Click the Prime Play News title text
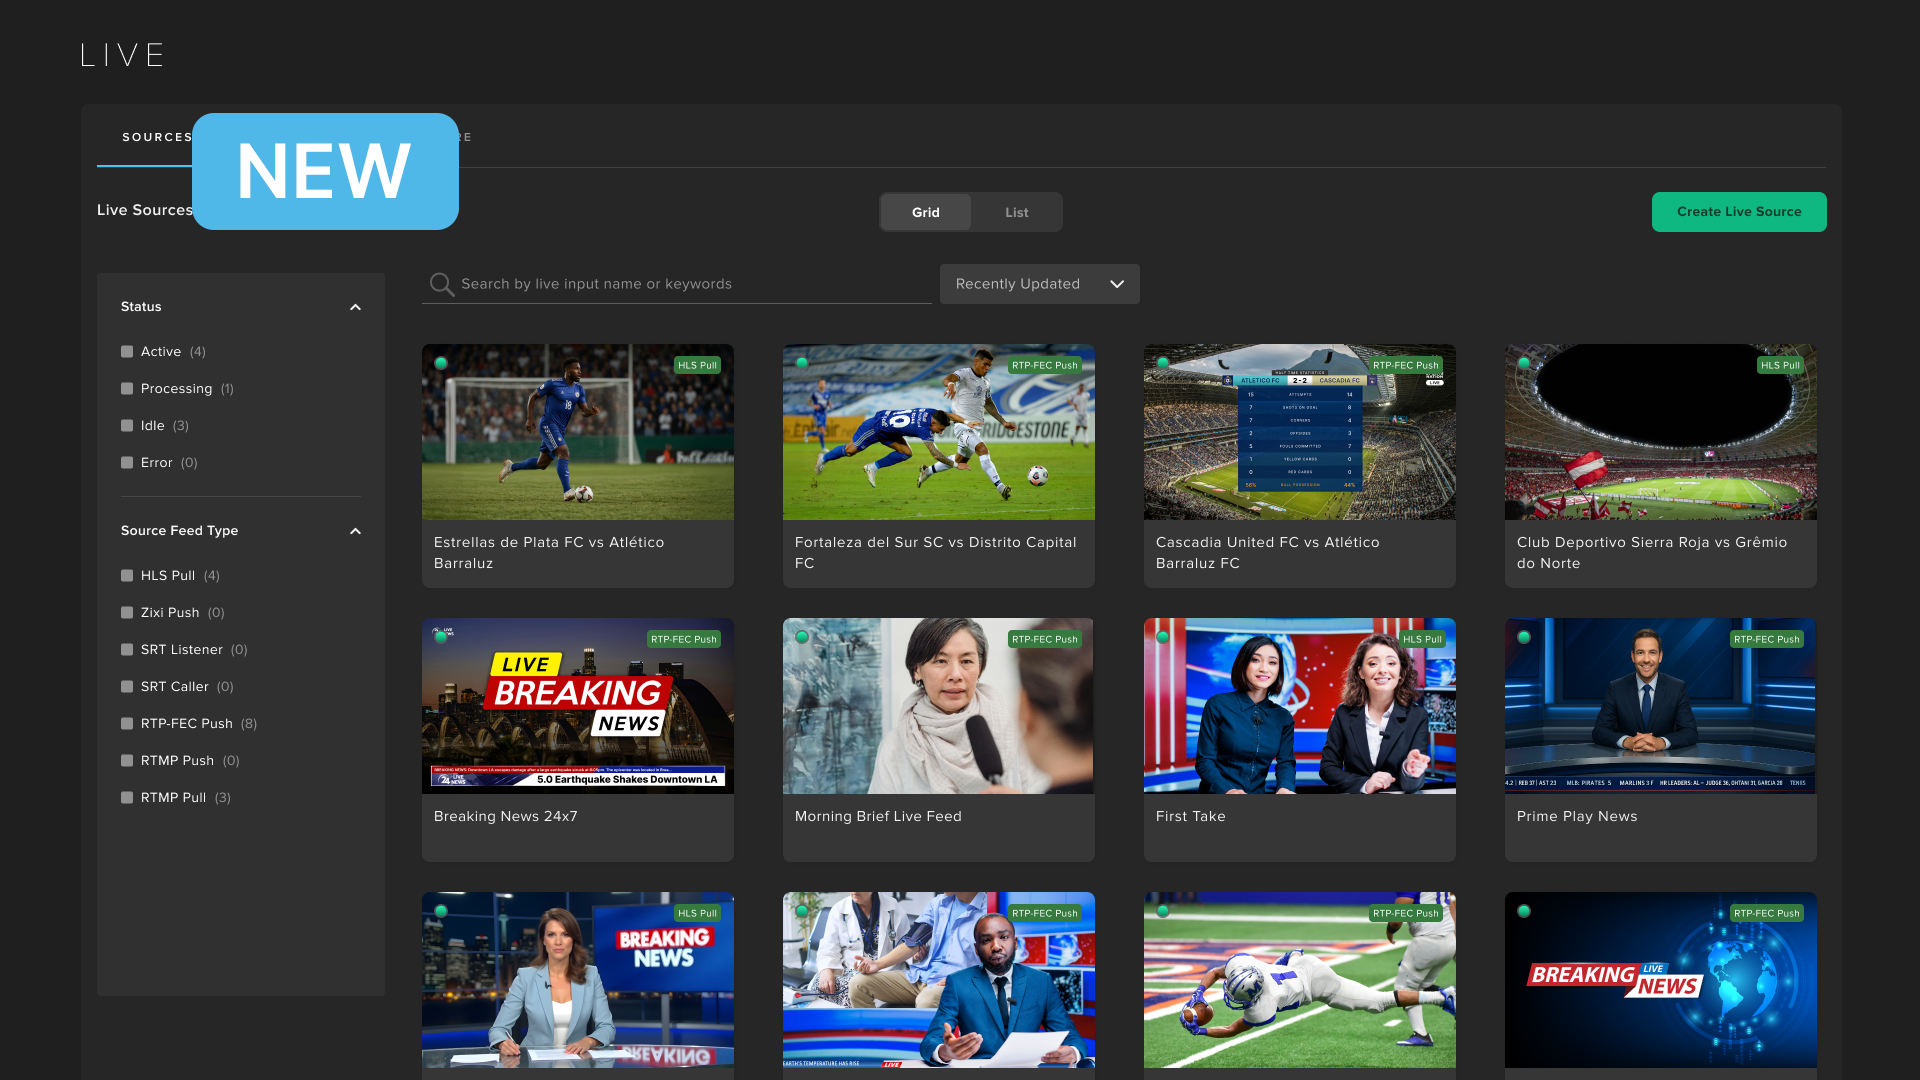1920x1080 pixels. 1577,816
